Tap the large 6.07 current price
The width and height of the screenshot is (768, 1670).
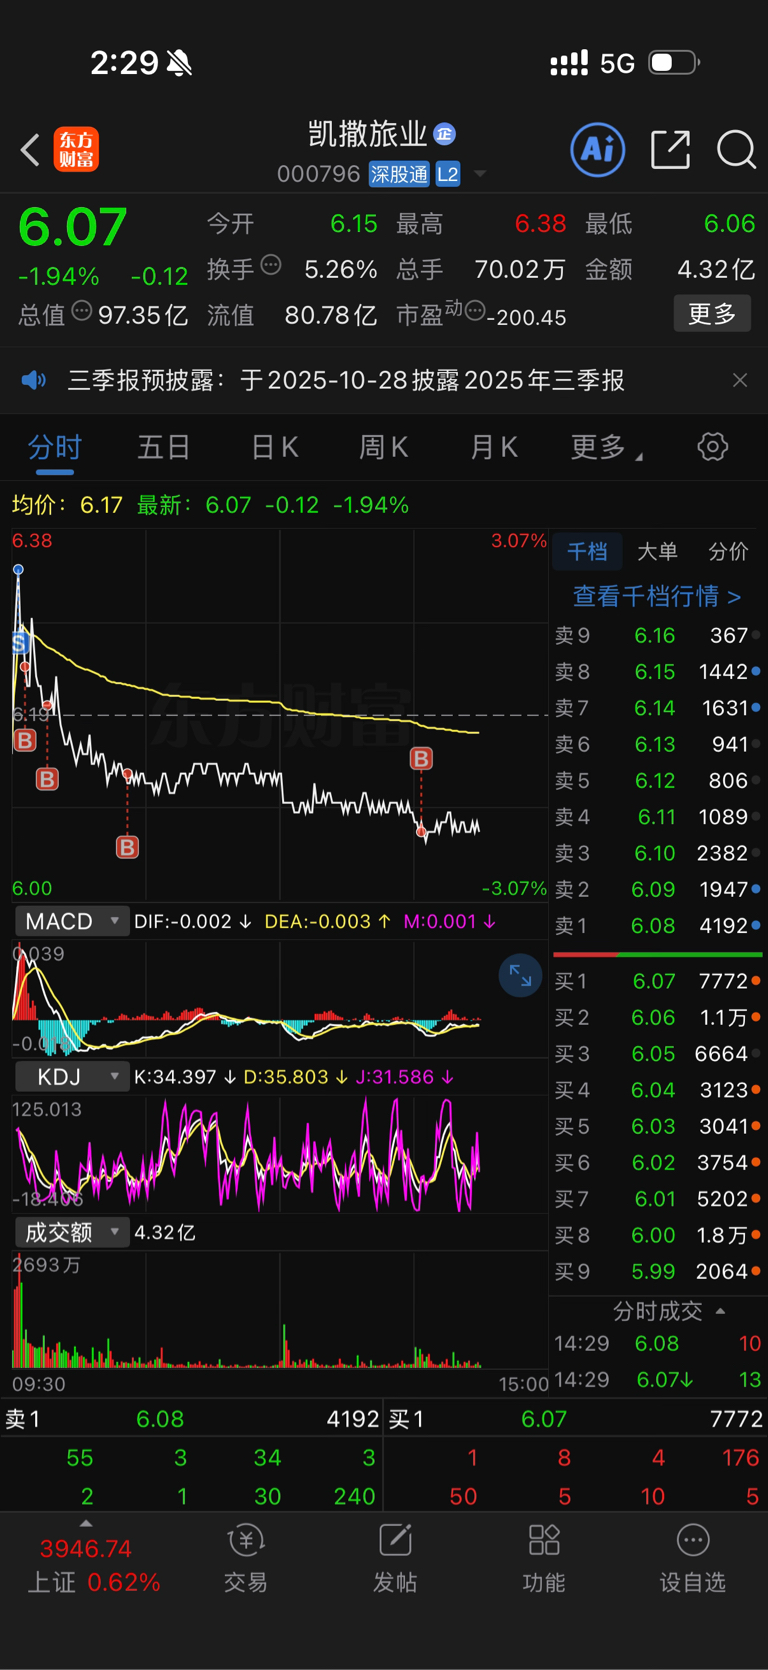coord(73,227)
